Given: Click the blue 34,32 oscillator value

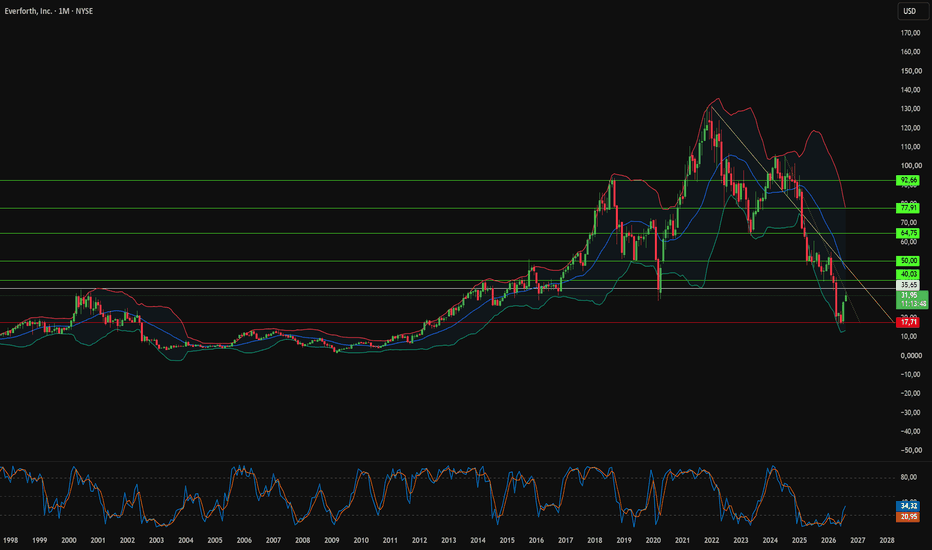Looking at the screenshot, I should 908,506.
